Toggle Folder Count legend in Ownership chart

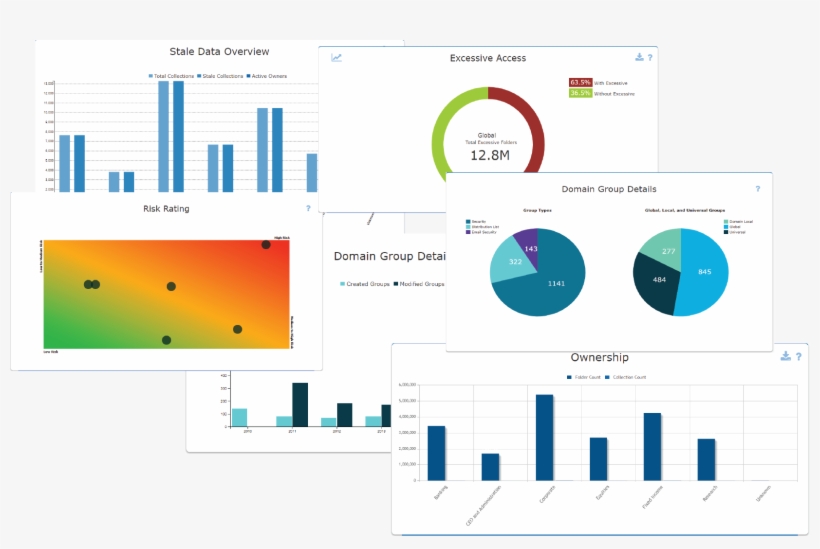click(x=582, y=377)
